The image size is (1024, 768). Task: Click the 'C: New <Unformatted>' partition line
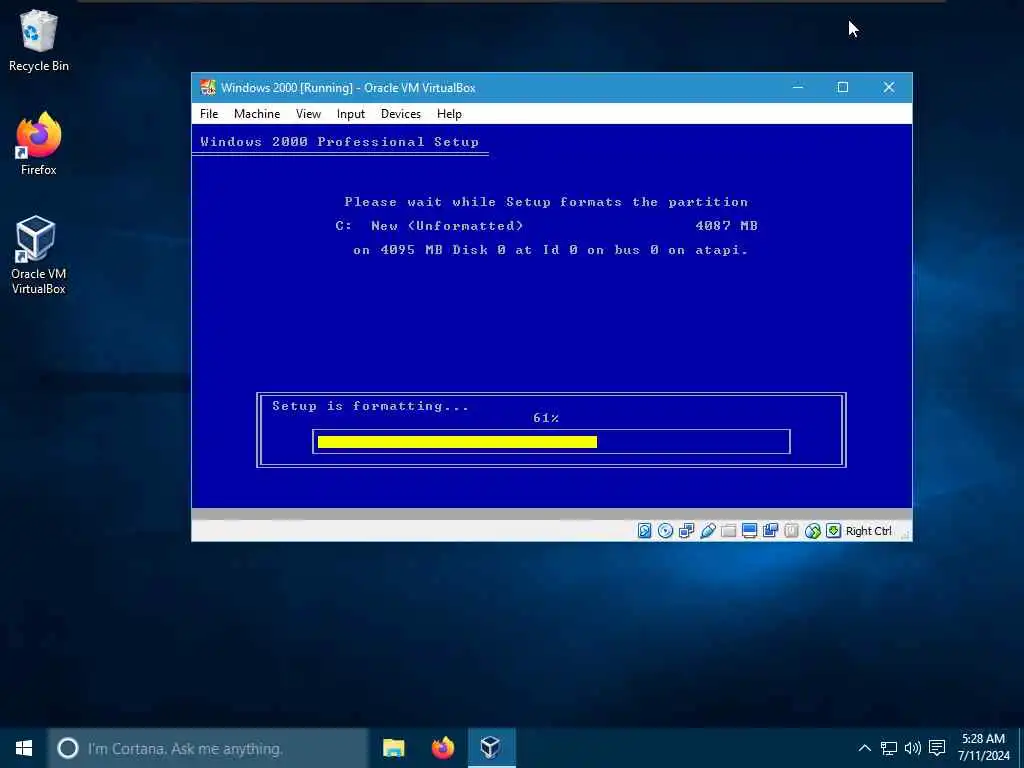pos(429,226)
